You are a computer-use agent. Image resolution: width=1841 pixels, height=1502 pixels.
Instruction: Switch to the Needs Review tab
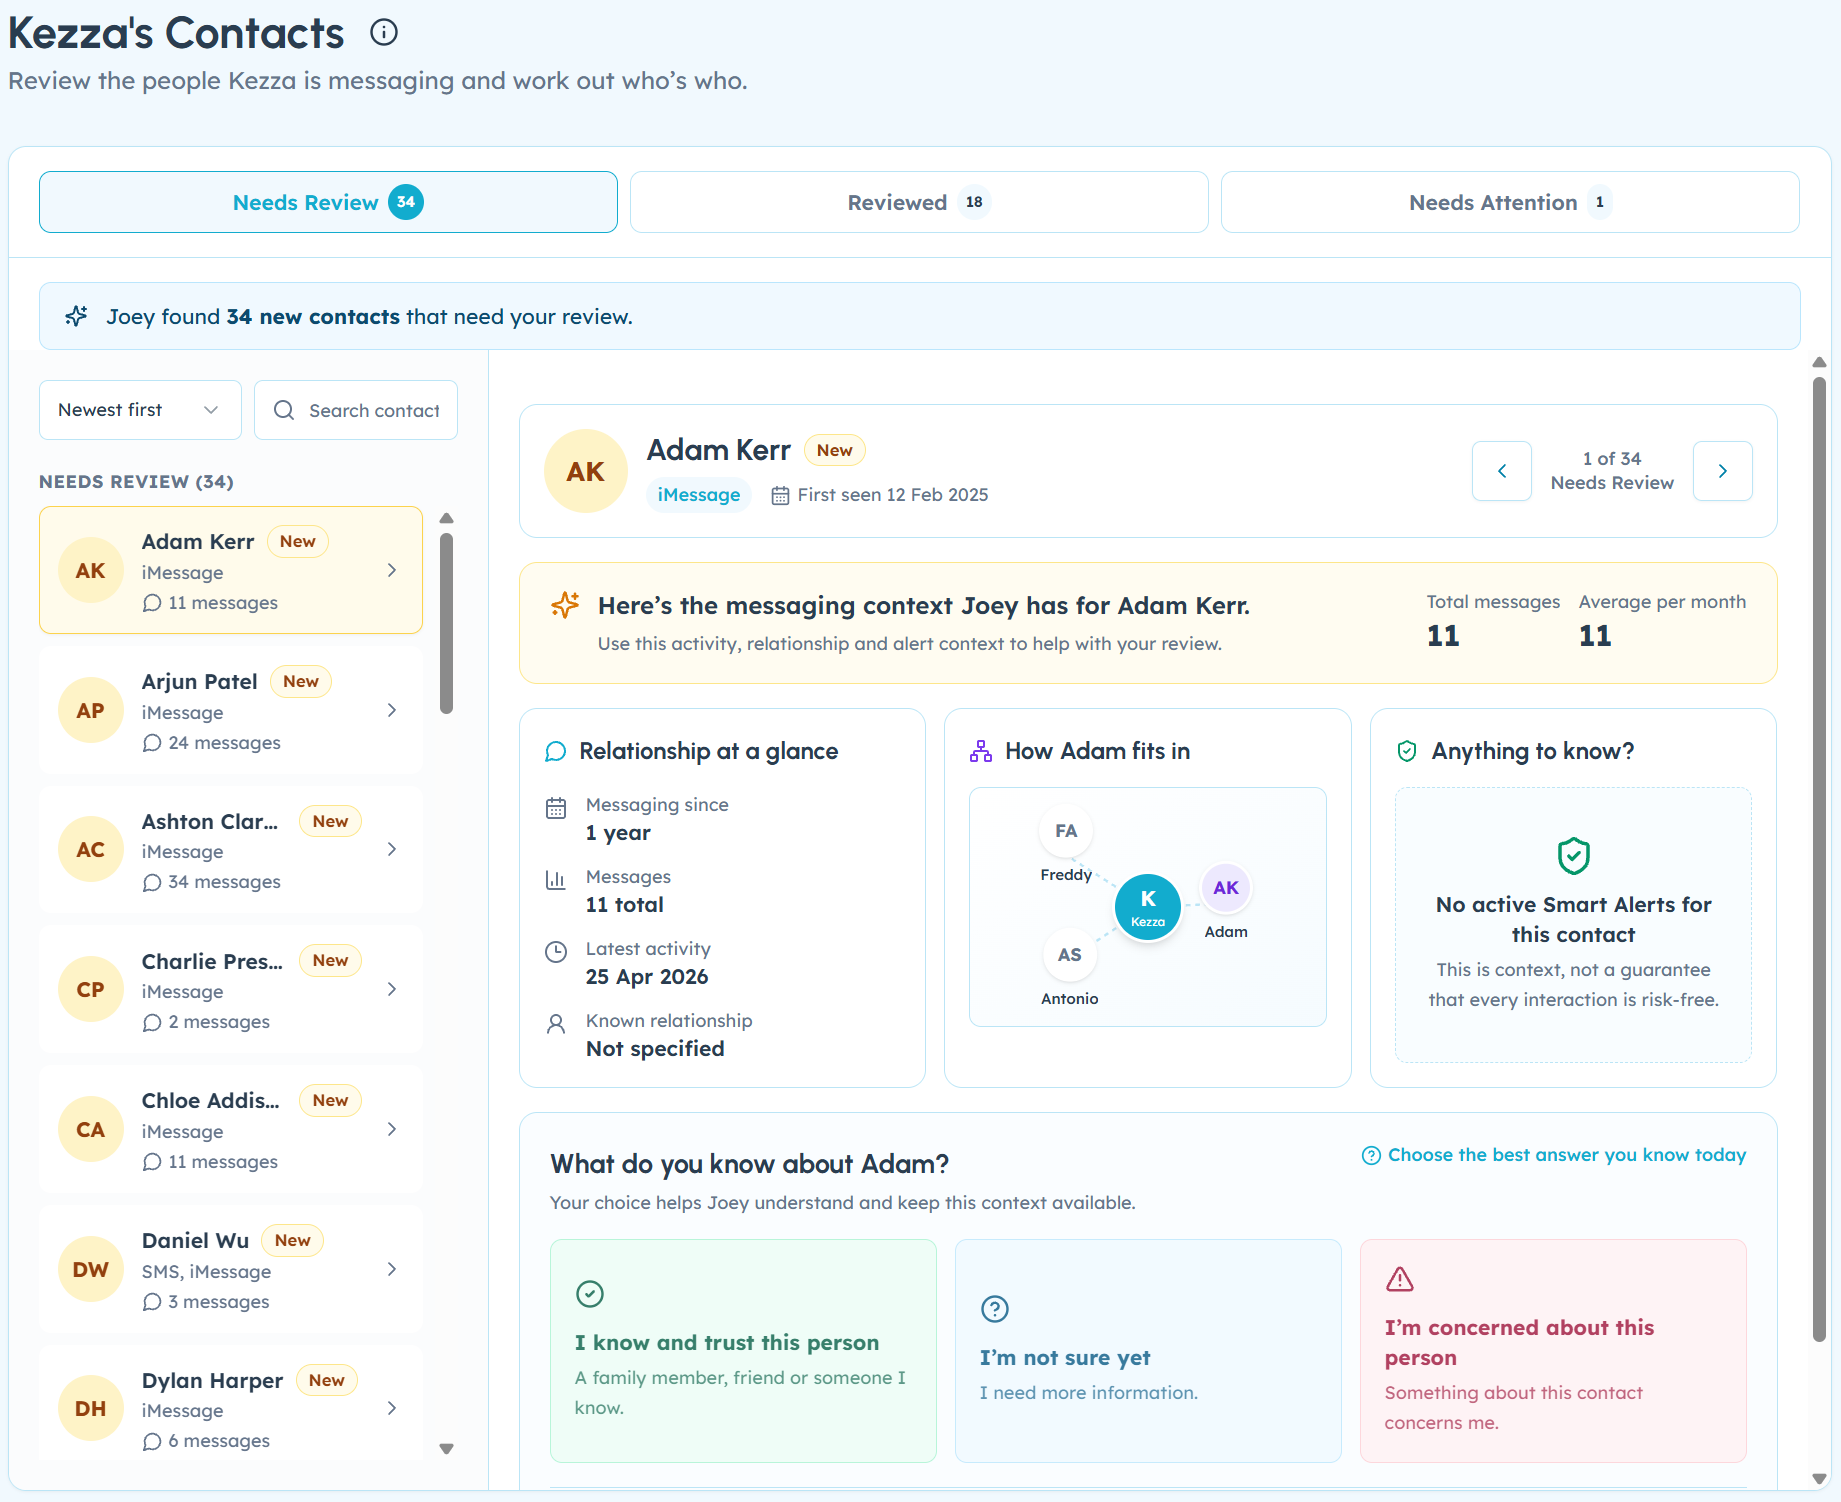point(328,202)
